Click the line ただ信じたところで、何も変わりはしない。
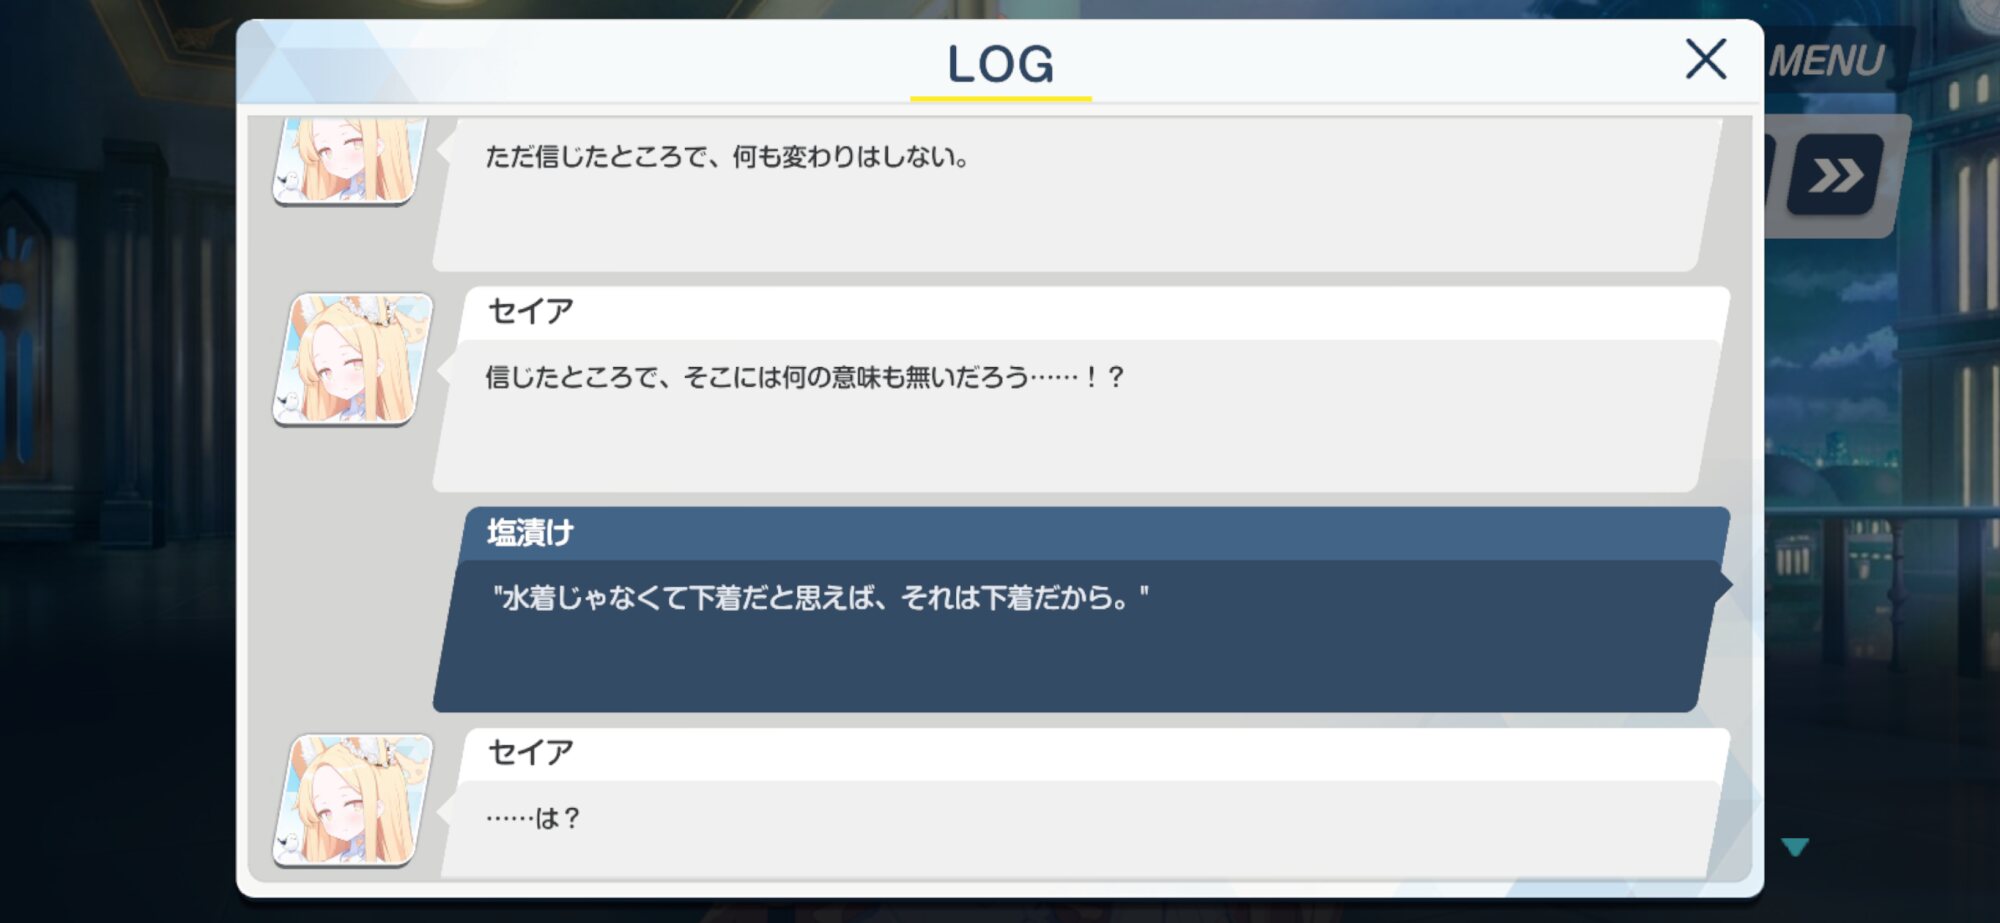 pos(727,157)
